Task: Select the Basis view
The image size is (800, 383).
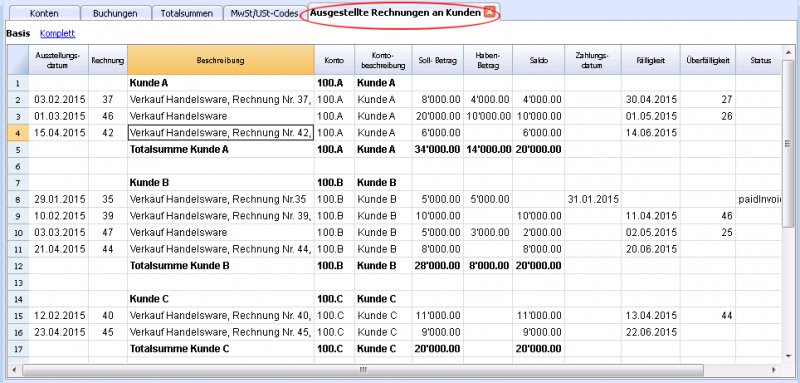Action: 18,34
